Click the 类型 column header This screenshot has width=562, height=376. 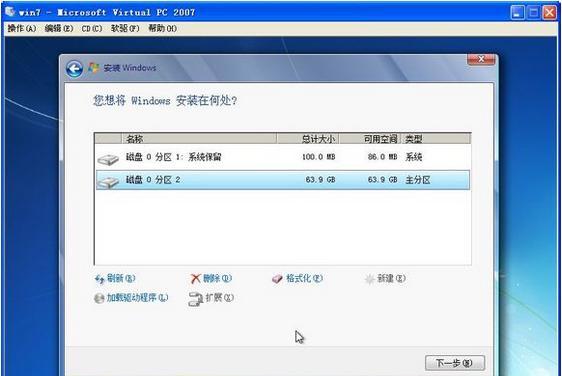(435, 139)
